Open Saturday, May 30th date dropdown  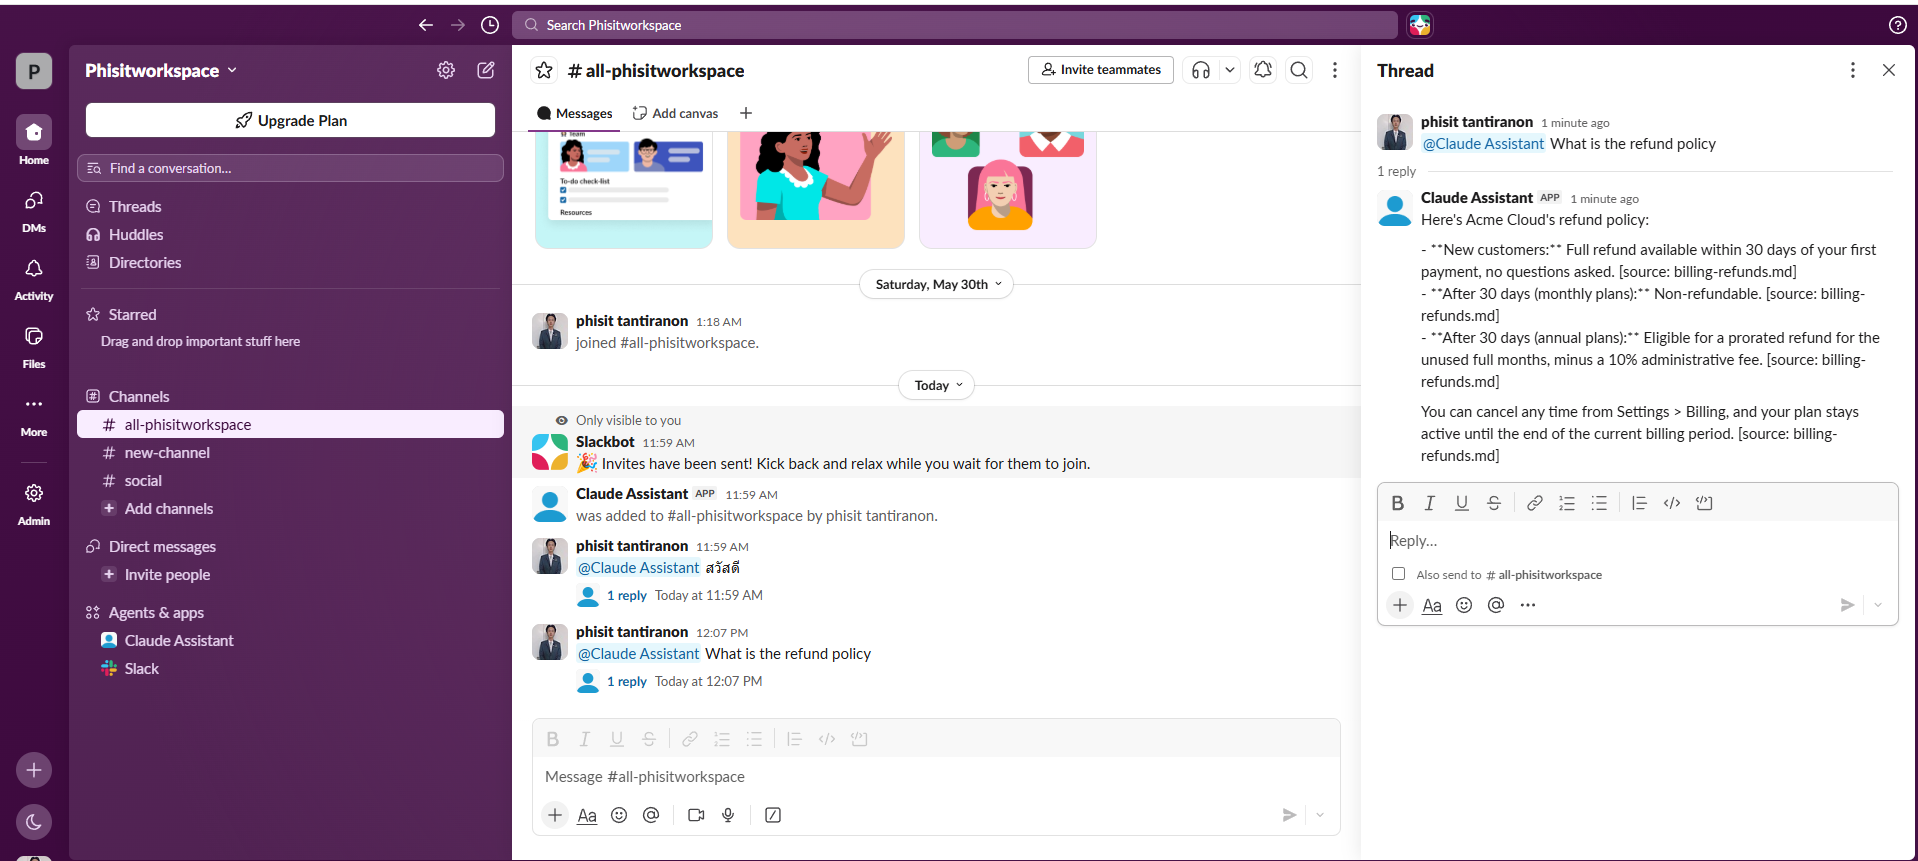936,284
